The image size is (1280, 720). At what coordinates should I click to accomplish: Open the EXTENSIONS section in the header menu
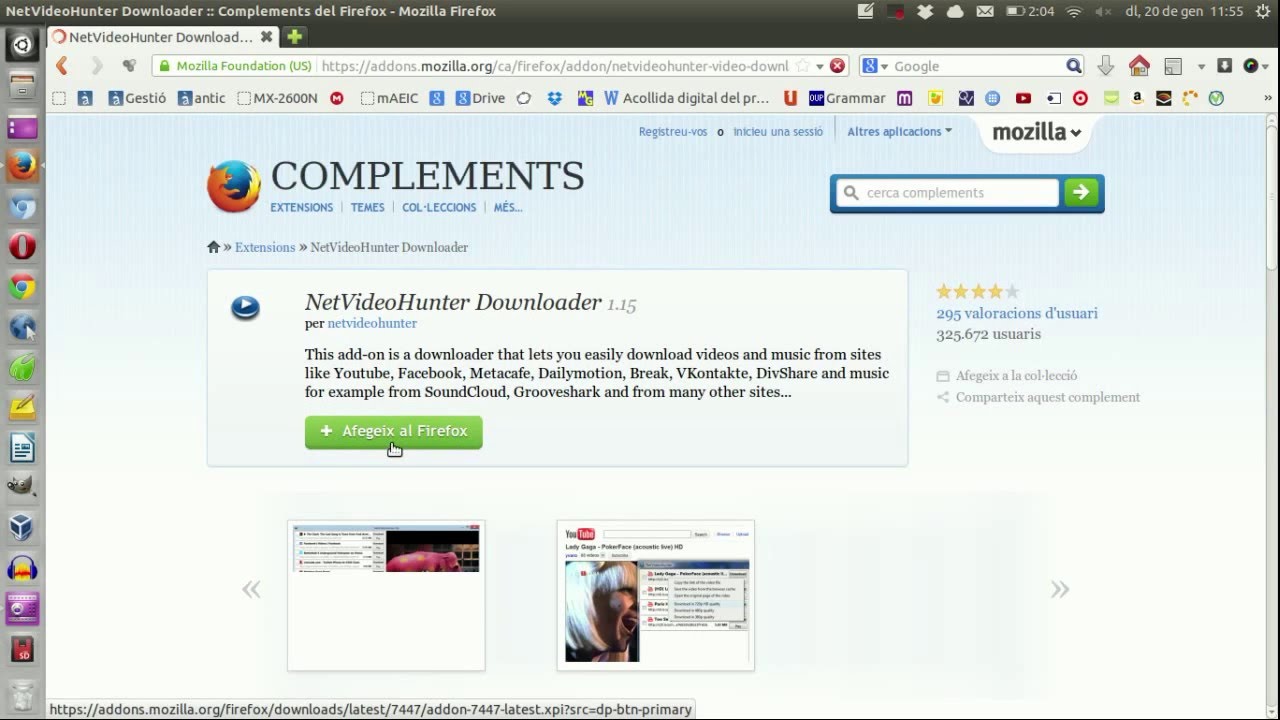[x=301, y=207]
